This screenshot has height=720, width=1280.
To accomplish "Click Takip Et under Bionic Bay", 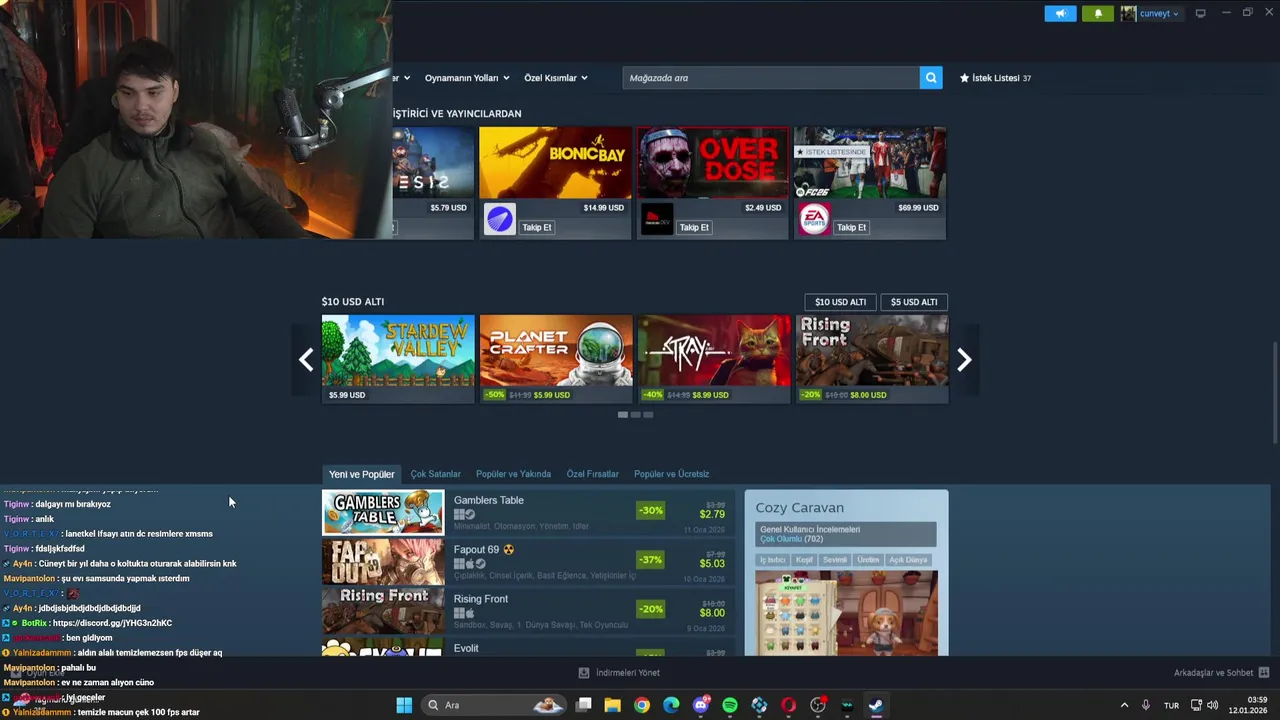I will pos(537,227).
